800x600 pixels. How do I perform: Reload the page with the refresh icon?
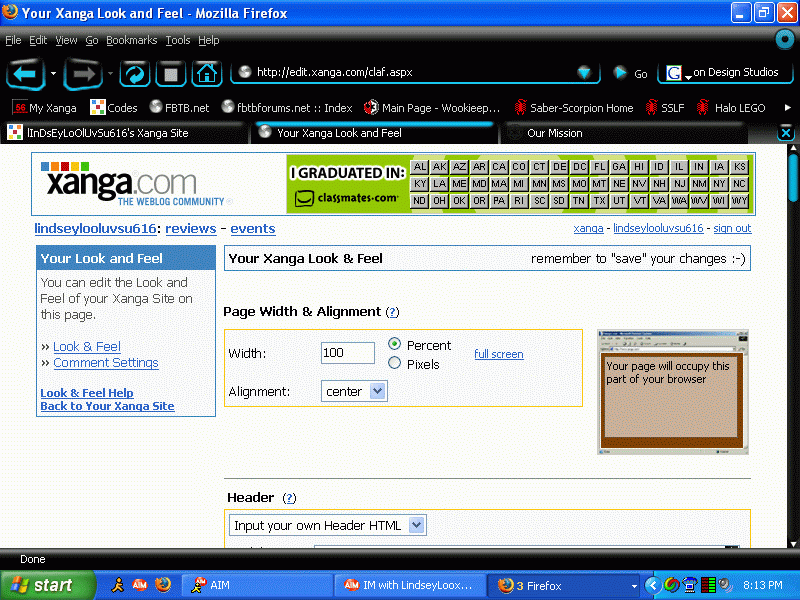click(135, 74)
